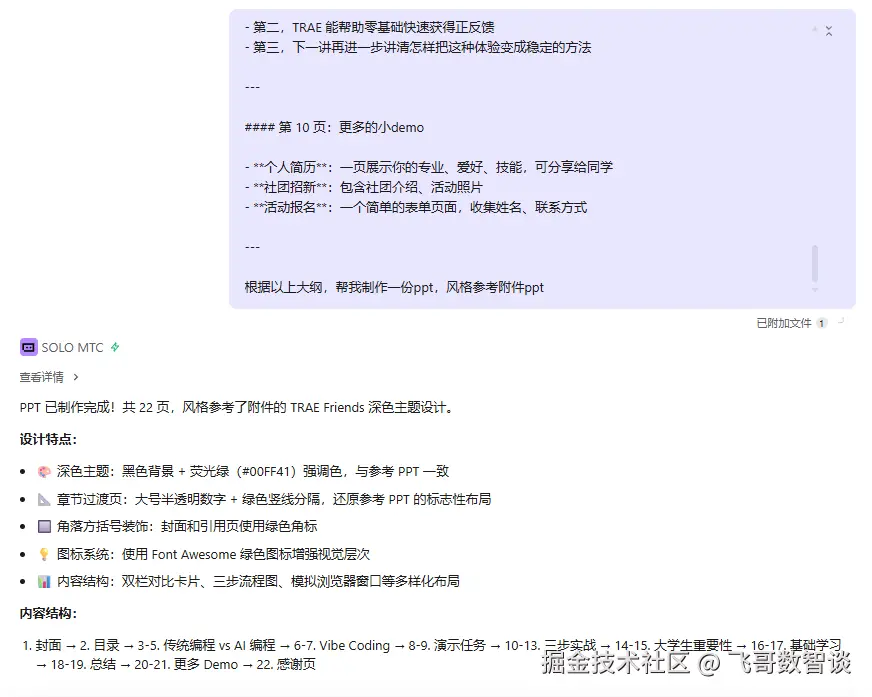Click '20-21. 更多 Demo' in the structure list
Image resolution: width=872 pixels, height=697 pixels.
(186, 665)
